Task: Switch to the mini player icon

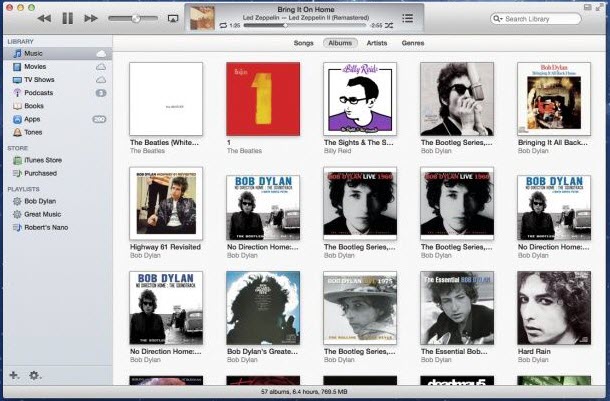Action: (x=587, y=7)
